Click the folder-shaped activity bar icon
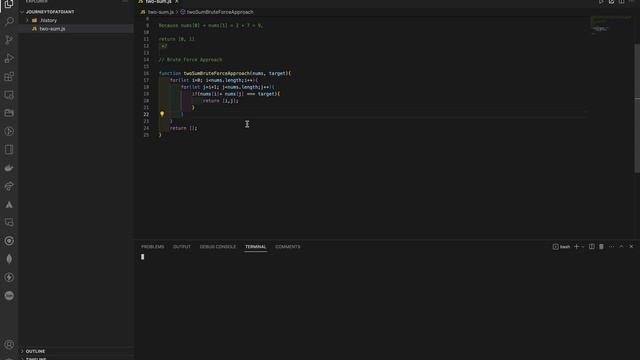 tap(9, 113)
